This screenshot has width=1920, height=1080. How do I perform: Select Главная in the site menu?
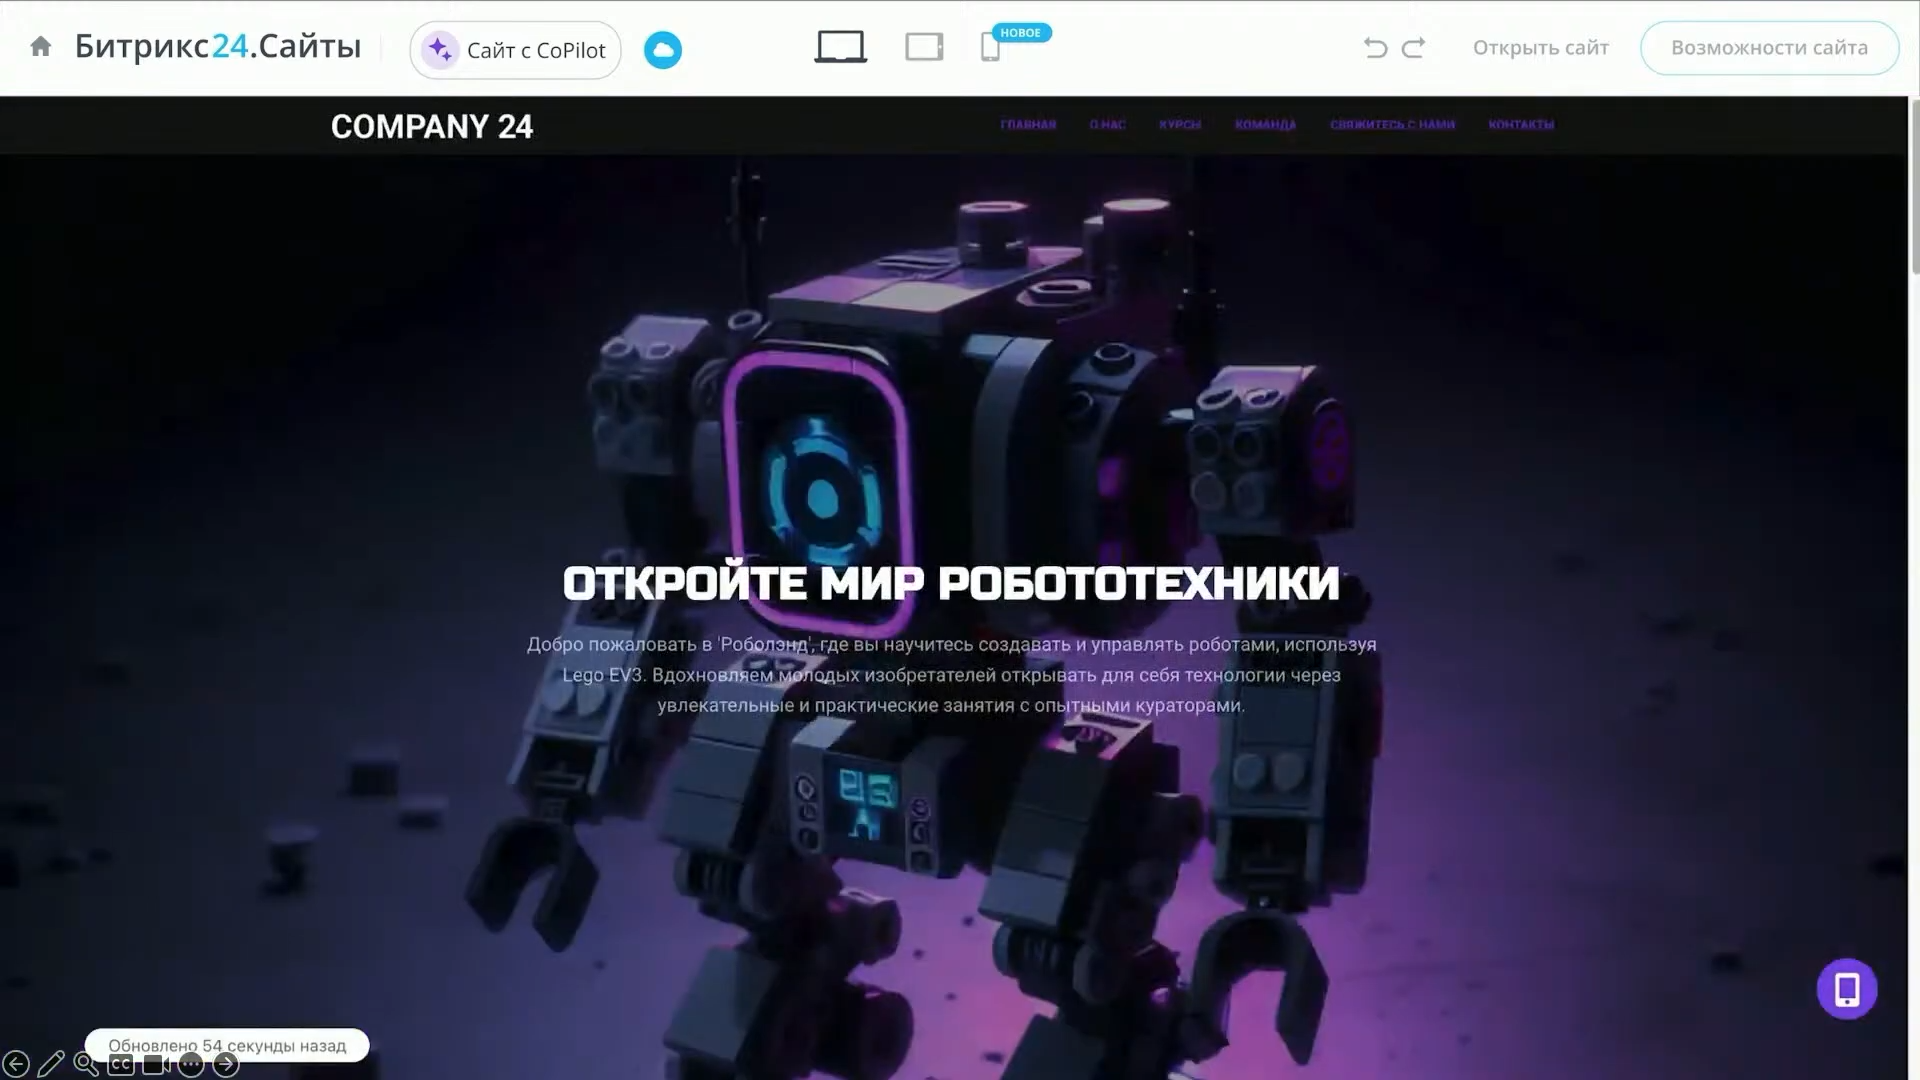click(x=1028, y=124)
